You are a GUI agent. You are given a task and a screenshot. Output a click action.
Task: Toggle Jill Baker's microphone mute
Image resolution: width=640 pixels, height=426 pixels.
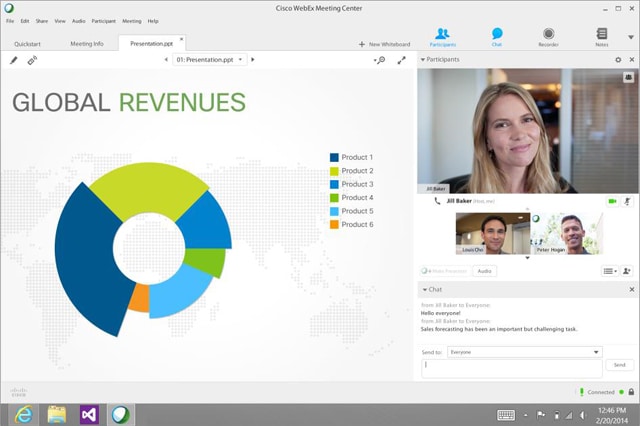pyautogui.click(x=627, y=201)
